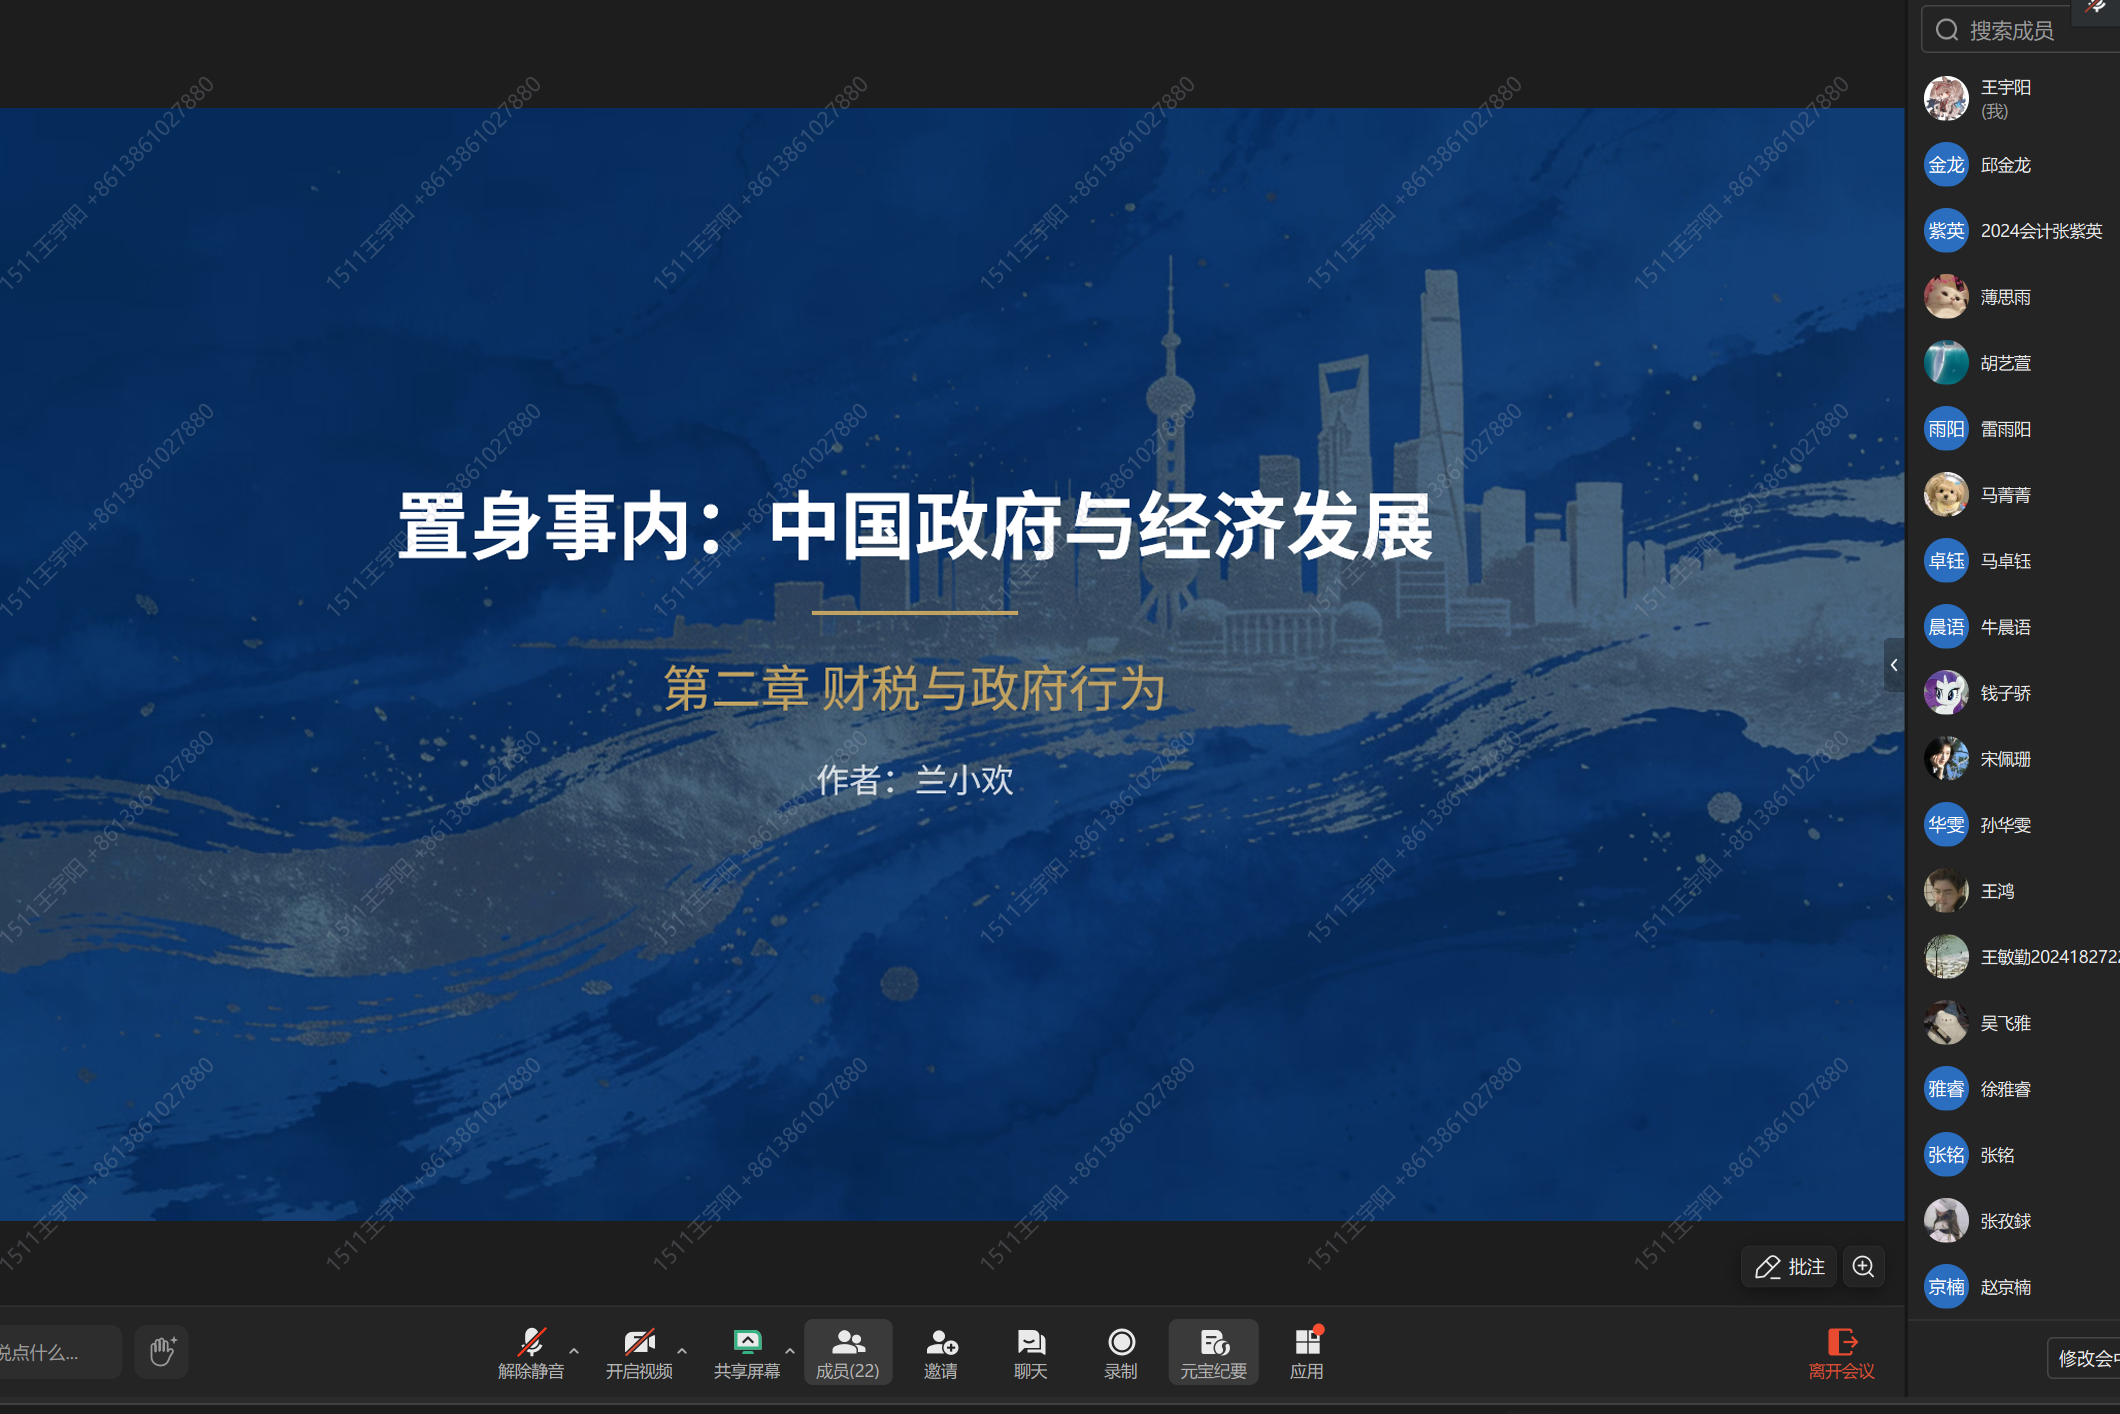
Task: Click the zoom-in magnifier icon
Action: click(1863, 1267)
